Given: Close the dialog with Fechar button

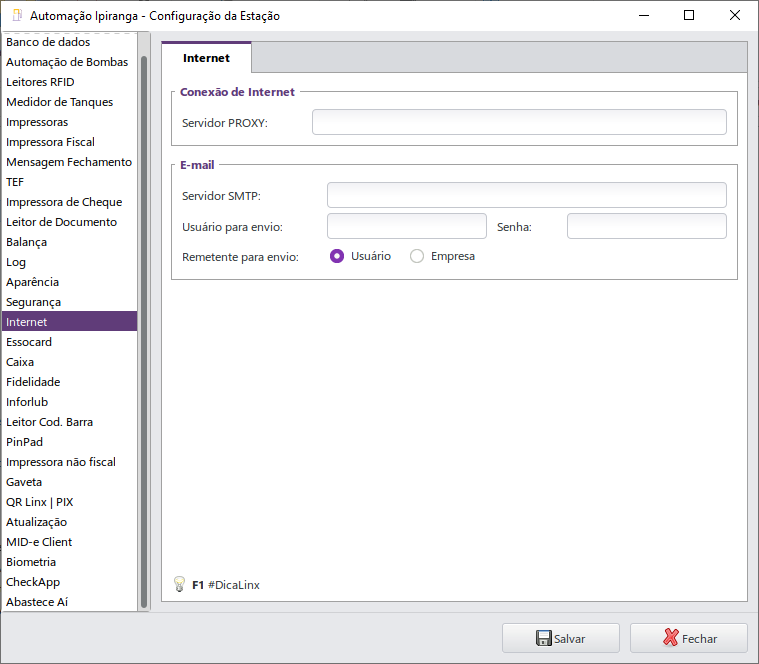Looking at the screenshot, I should (x=689, y=638).
